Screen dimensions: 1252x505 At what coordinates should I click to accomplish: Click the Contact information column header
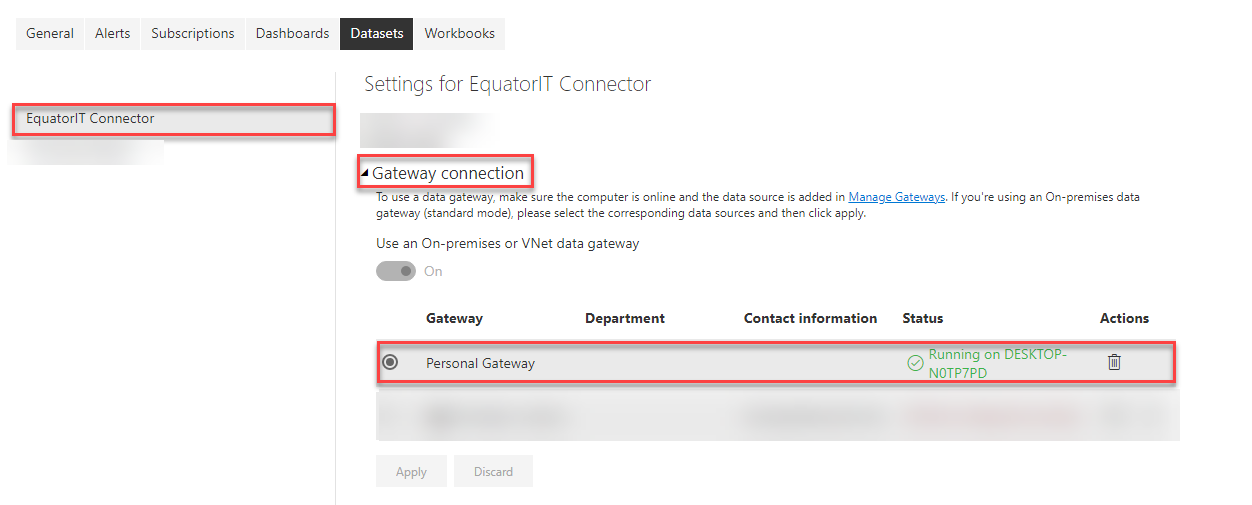(x=810, y=318)
